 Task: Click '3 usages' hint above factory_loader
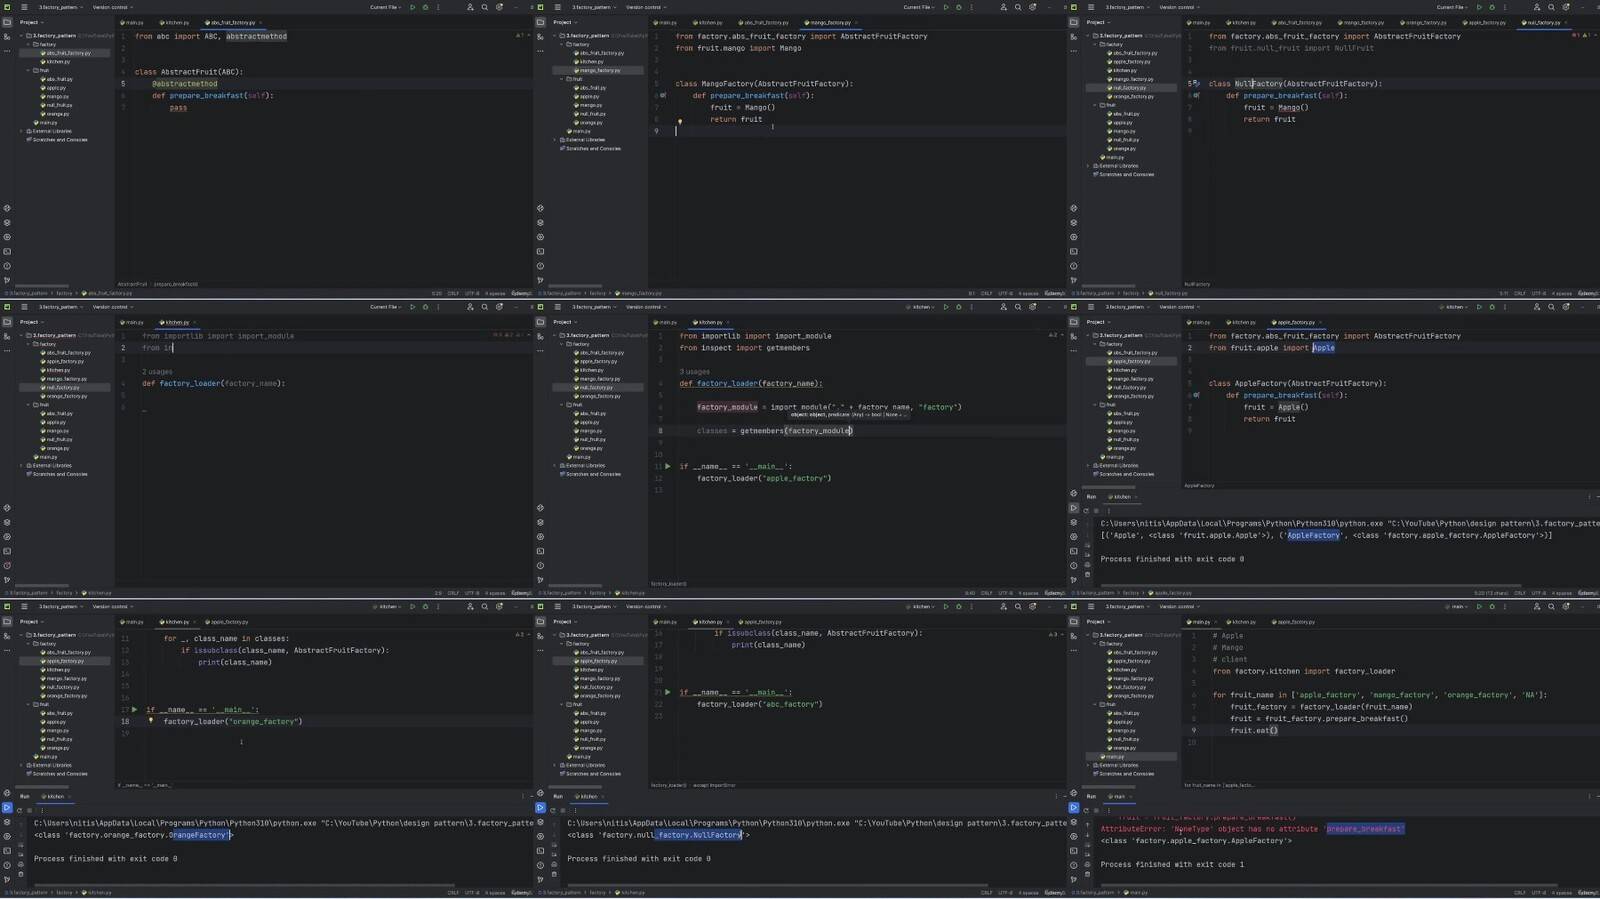[694, 371]
